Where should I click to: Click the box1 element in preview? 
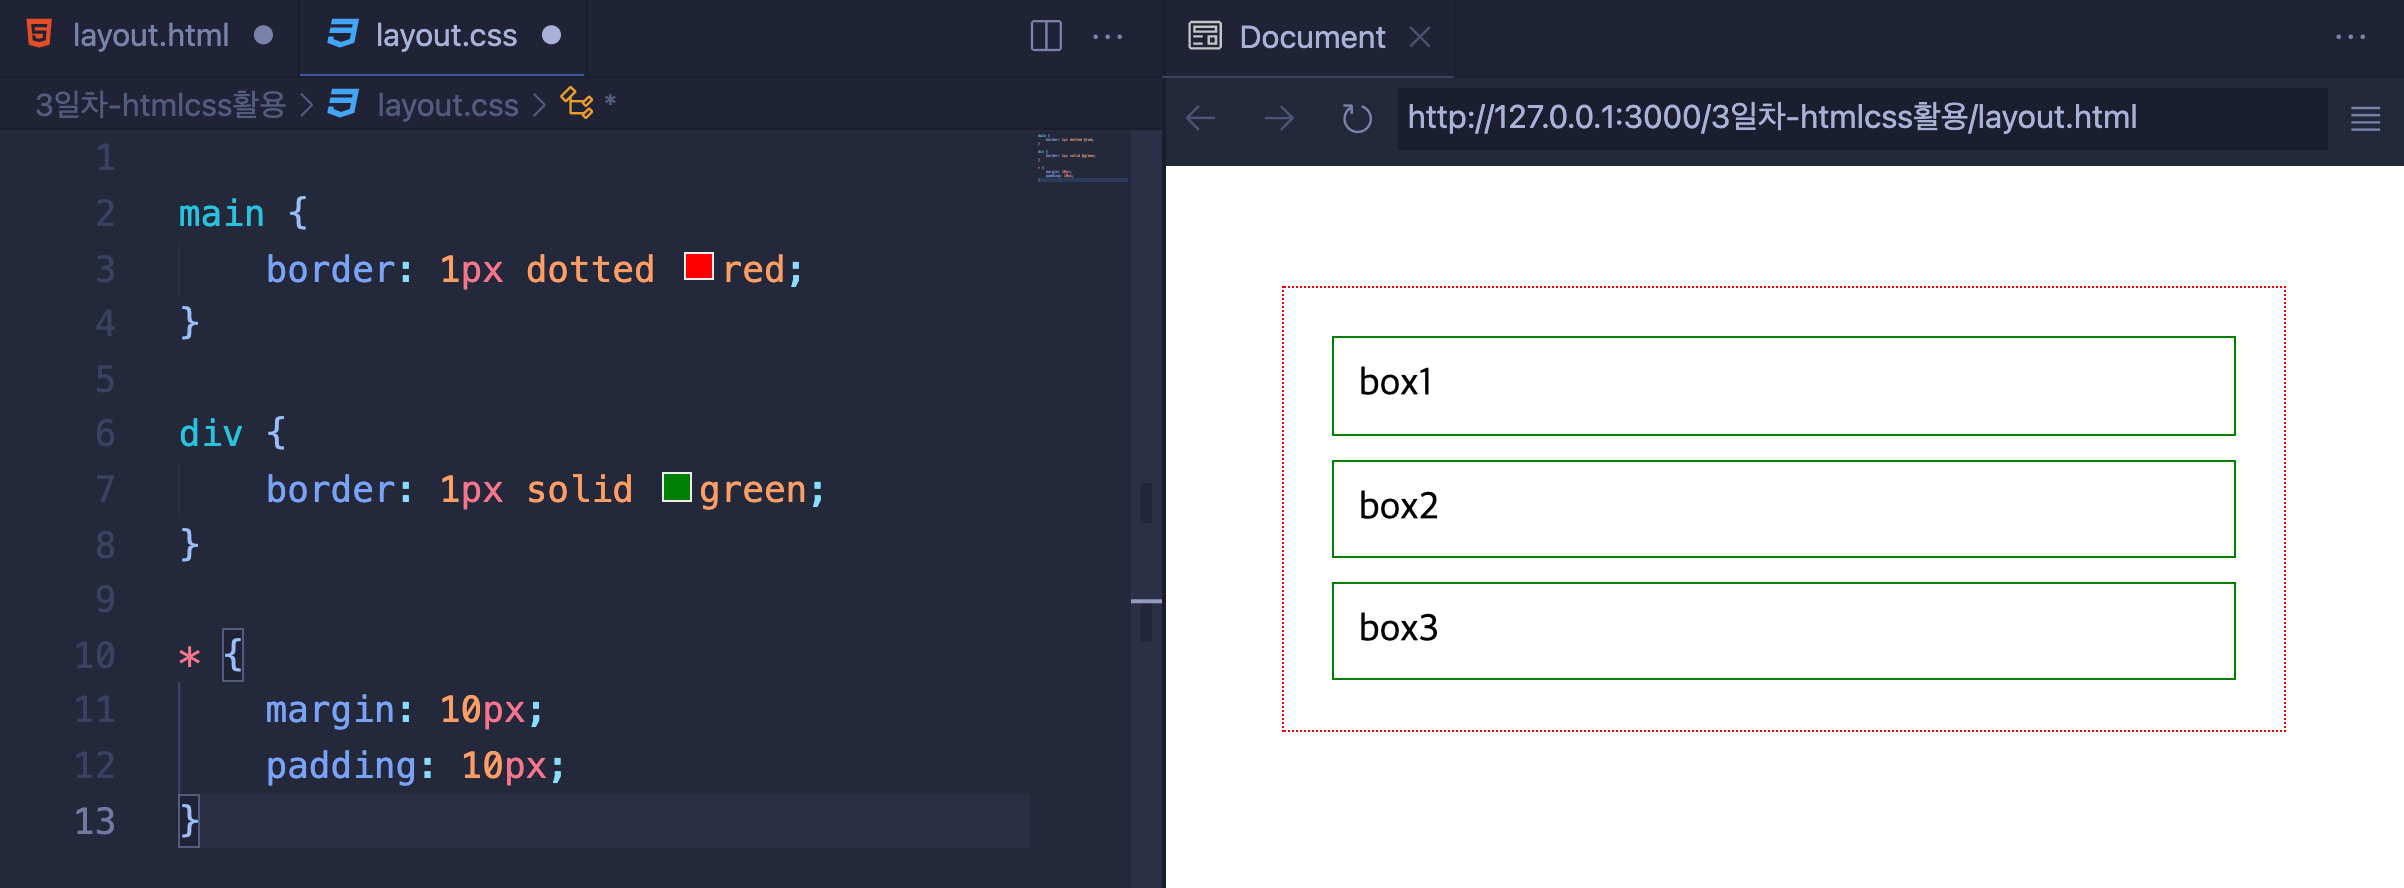pyautogui.click(x=1783, y=386)
